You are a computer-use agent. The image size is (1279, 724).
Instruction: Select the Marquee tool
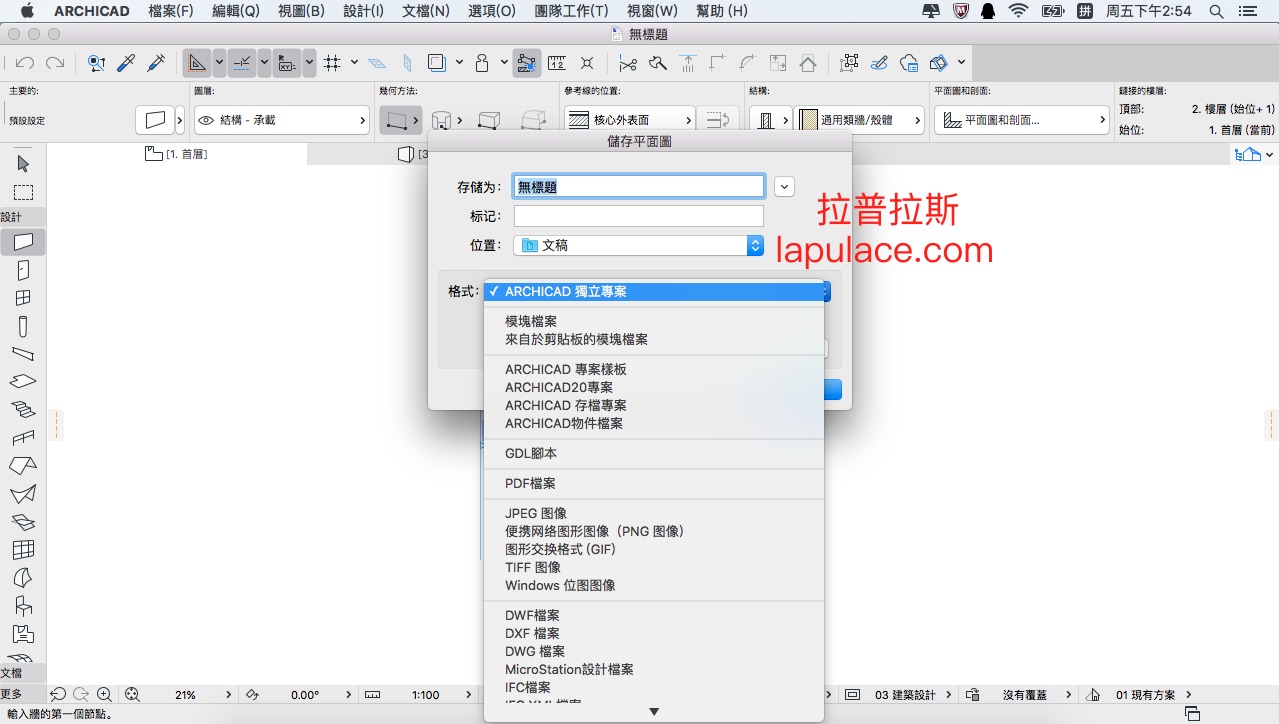coord(23,193)
